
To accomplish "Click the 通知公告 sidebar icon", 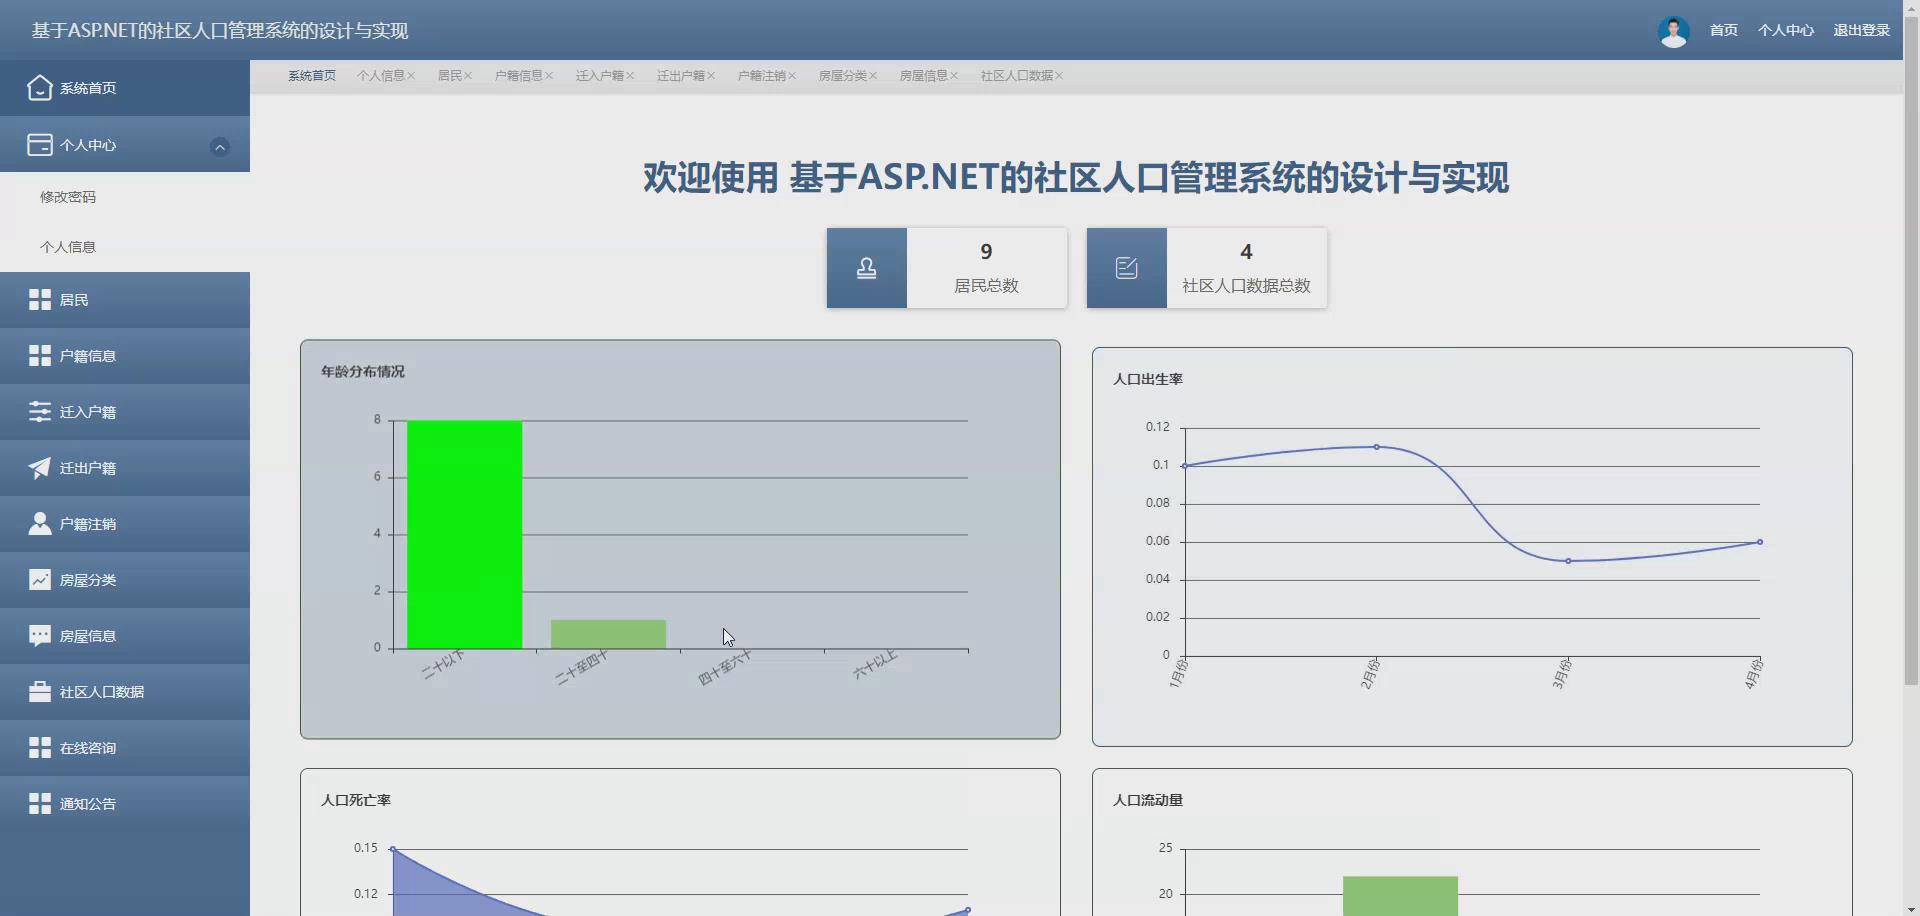I will pyautogui.click(x=39, y=803).
